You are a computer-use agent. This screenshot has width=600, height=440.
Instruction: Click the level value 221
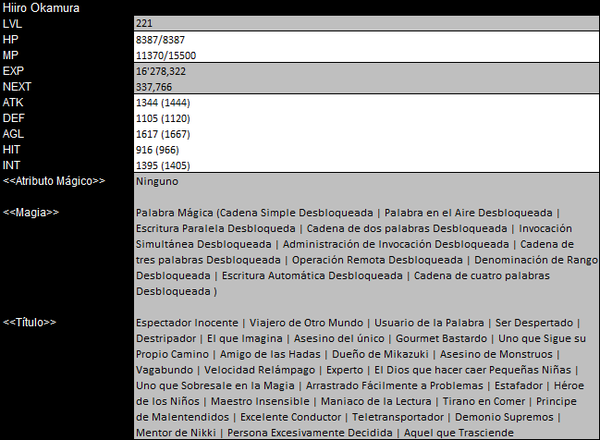(144, 23)
